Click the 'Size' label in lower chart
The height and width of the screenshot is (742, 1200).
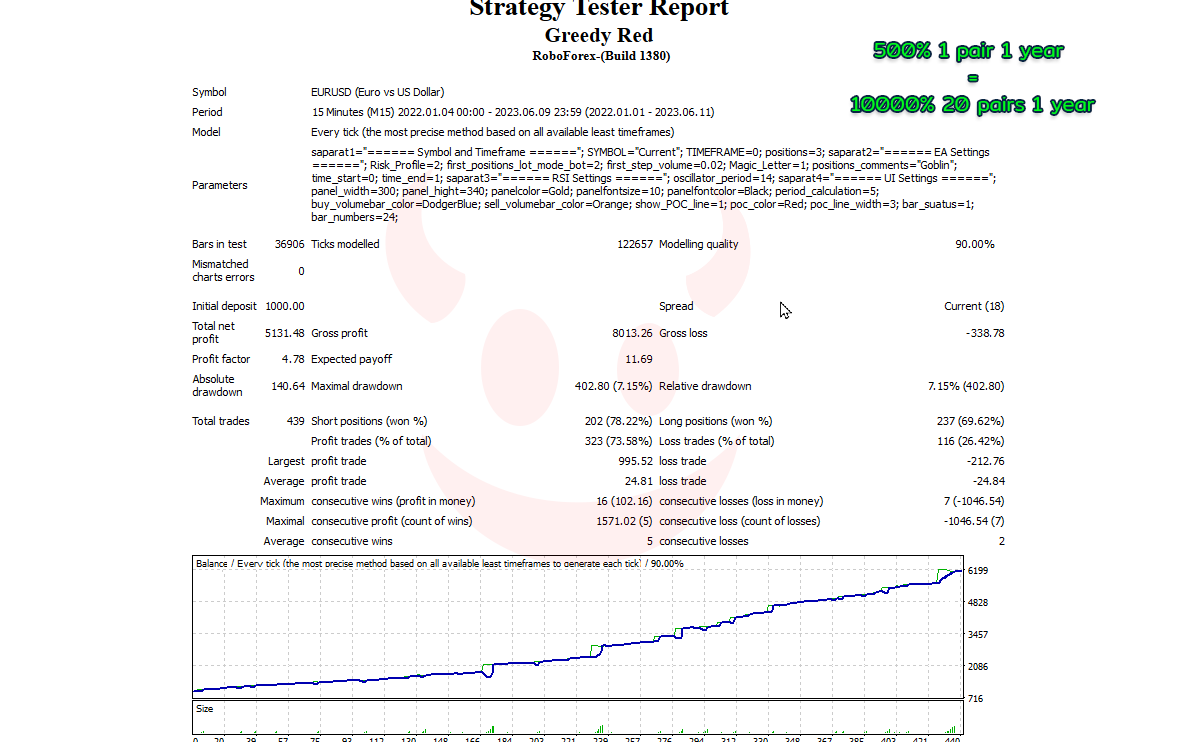point(204,709)
